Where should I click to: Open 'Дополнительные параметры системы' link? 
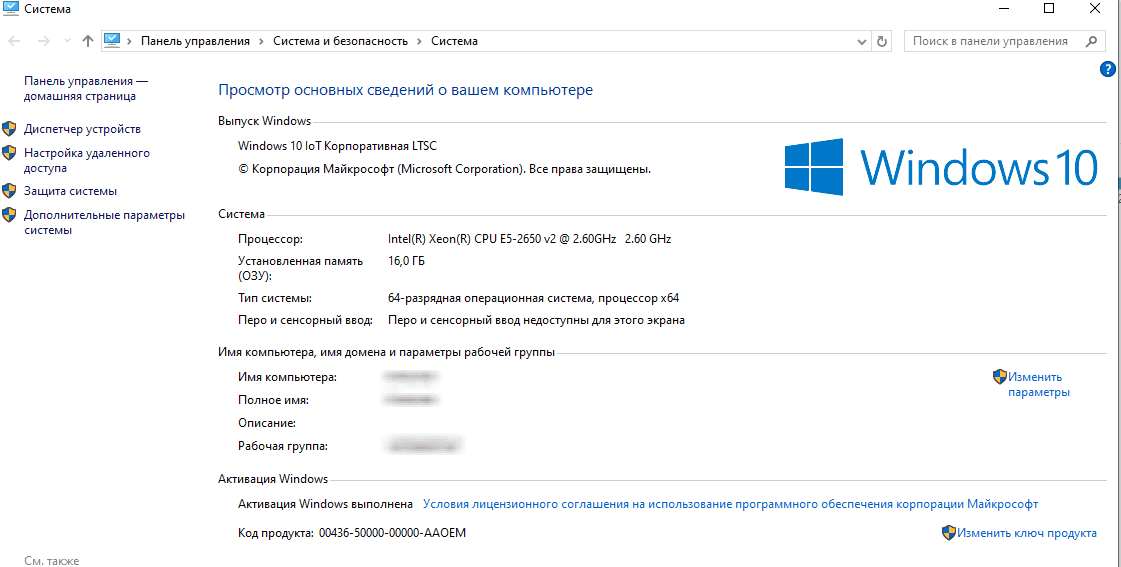pyautogui.click(x=104, y=222)
